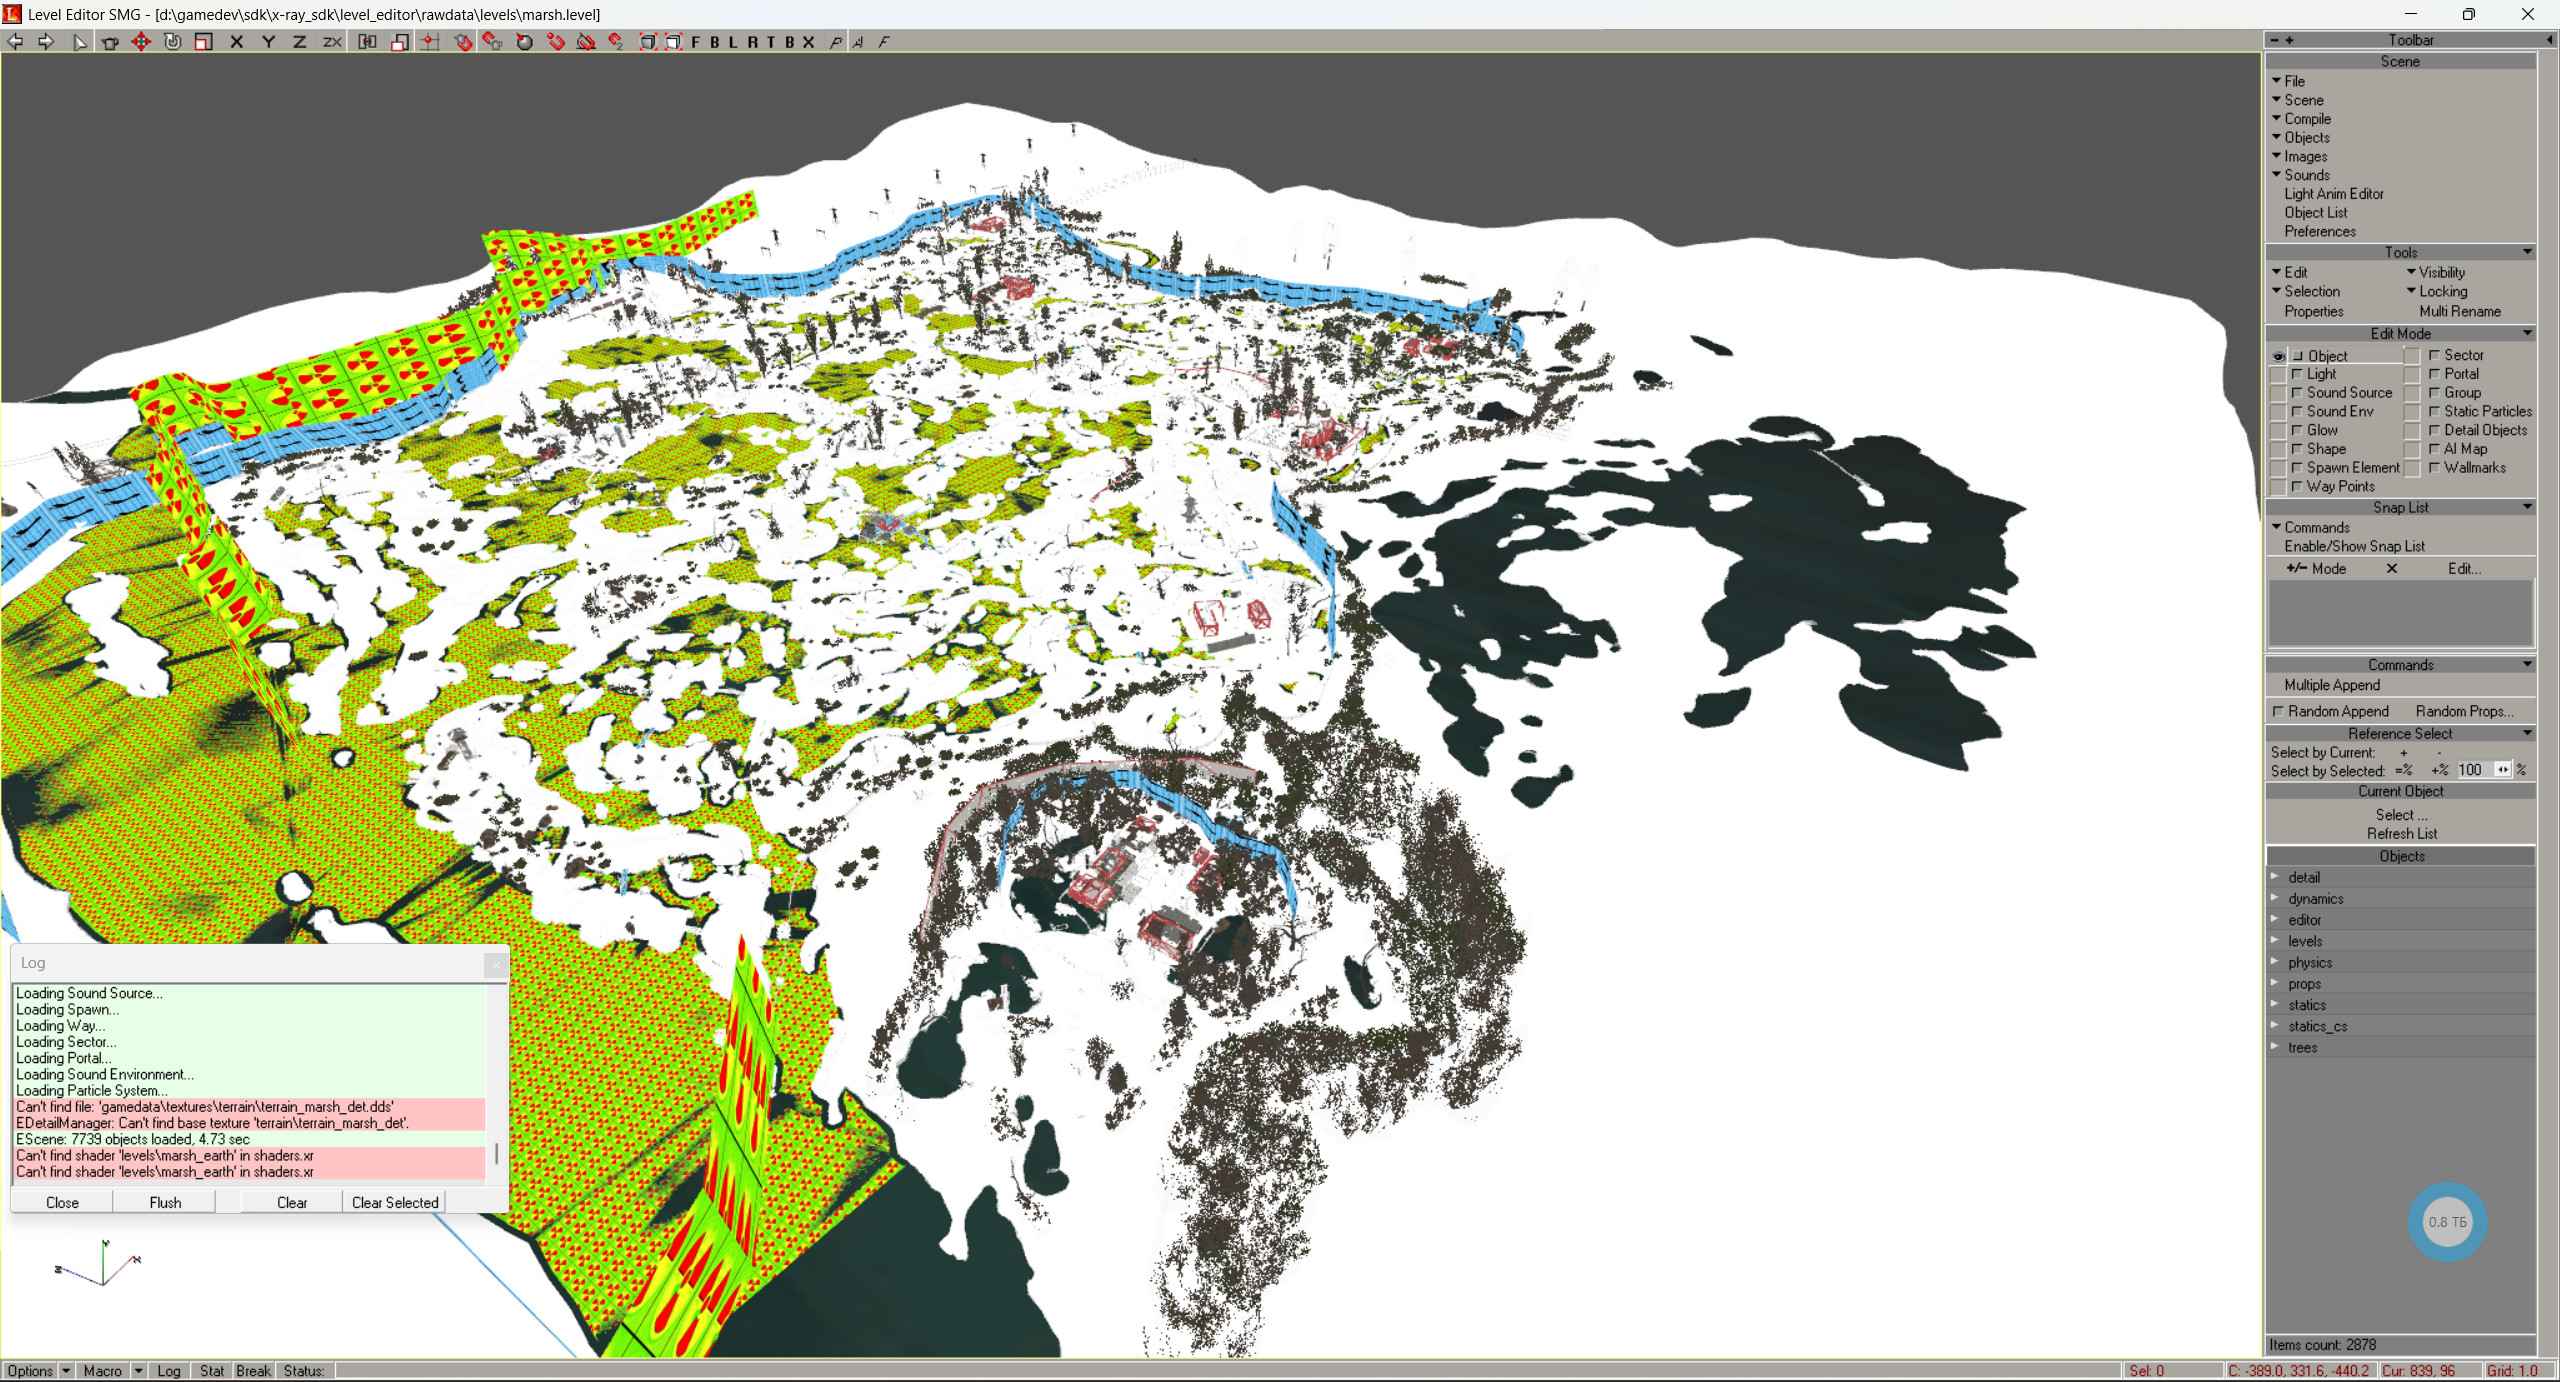Expand the trees folder
This screenshot has width=2560, height=1382.
tap(2276, 1047)
